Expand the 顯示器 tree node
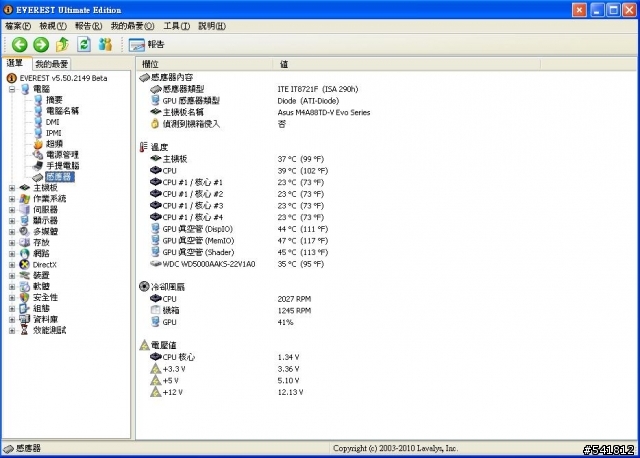Viewport: 640px width, 458px height. [12, 221]
